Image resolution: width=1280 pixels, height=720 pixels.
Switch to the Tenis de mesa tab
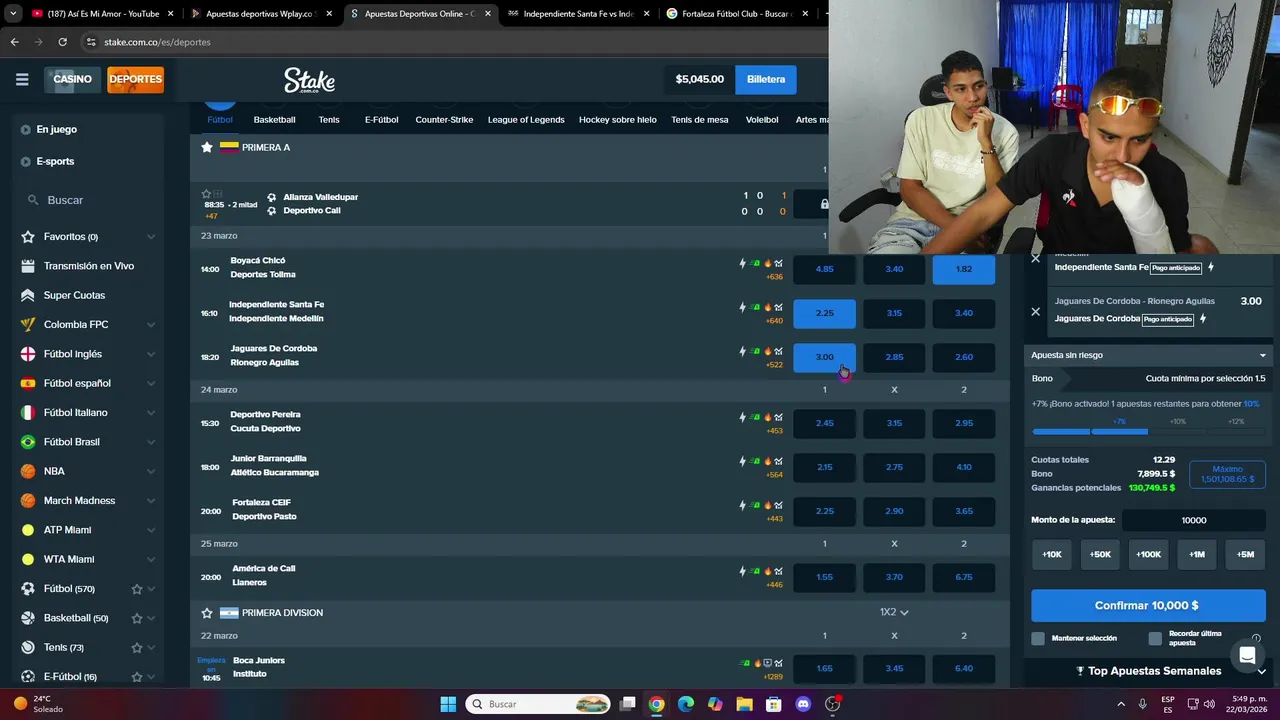700,119
